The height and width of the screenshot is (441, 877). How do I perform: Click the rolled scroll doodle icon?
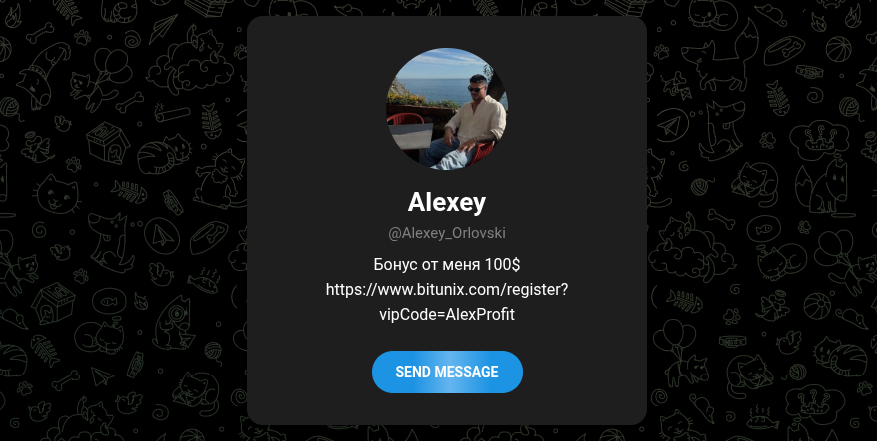[172, 112]
